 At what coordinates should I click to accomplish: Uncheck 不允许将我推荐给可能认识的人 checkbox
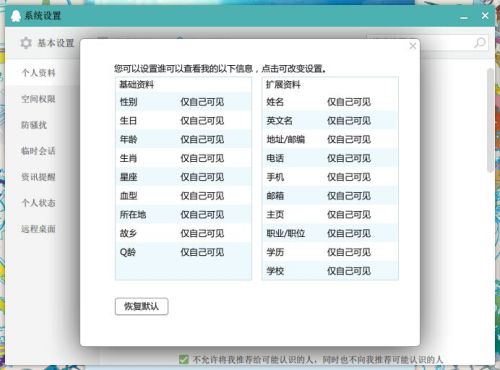point(183,359)
